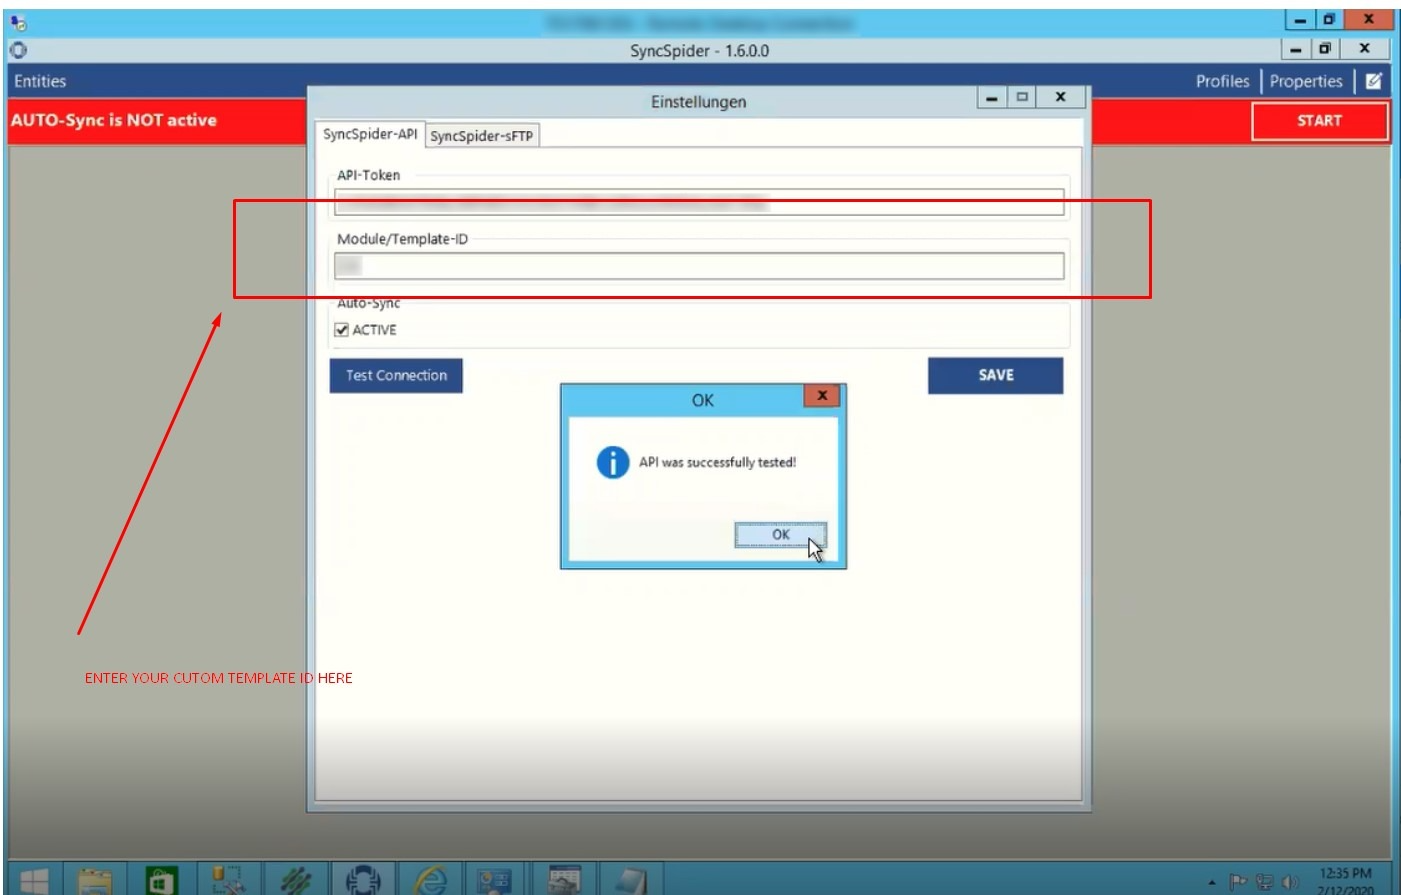The width and height of the screenshot is (1401, 895).
Task: Click the Action Center flag icon
Action: [x=1238, y=882]
